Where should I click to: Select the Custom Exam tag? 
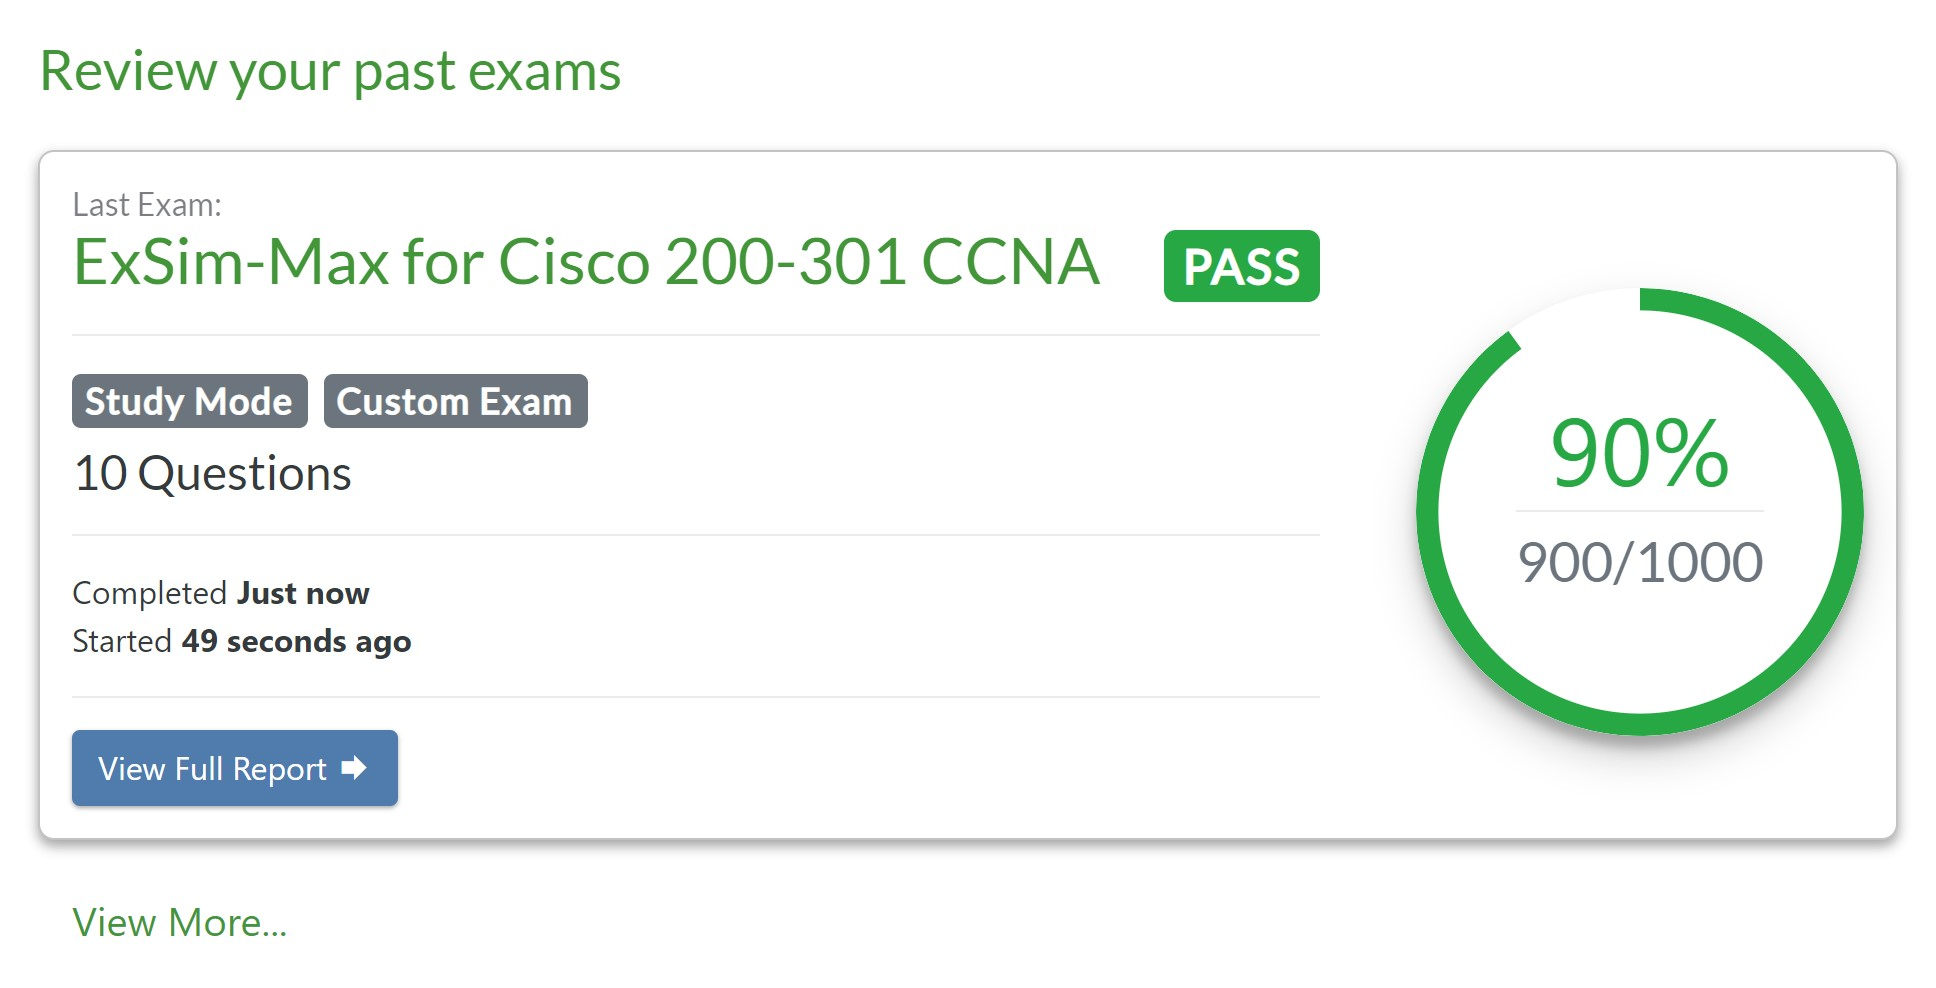click(x=455, y=402)
